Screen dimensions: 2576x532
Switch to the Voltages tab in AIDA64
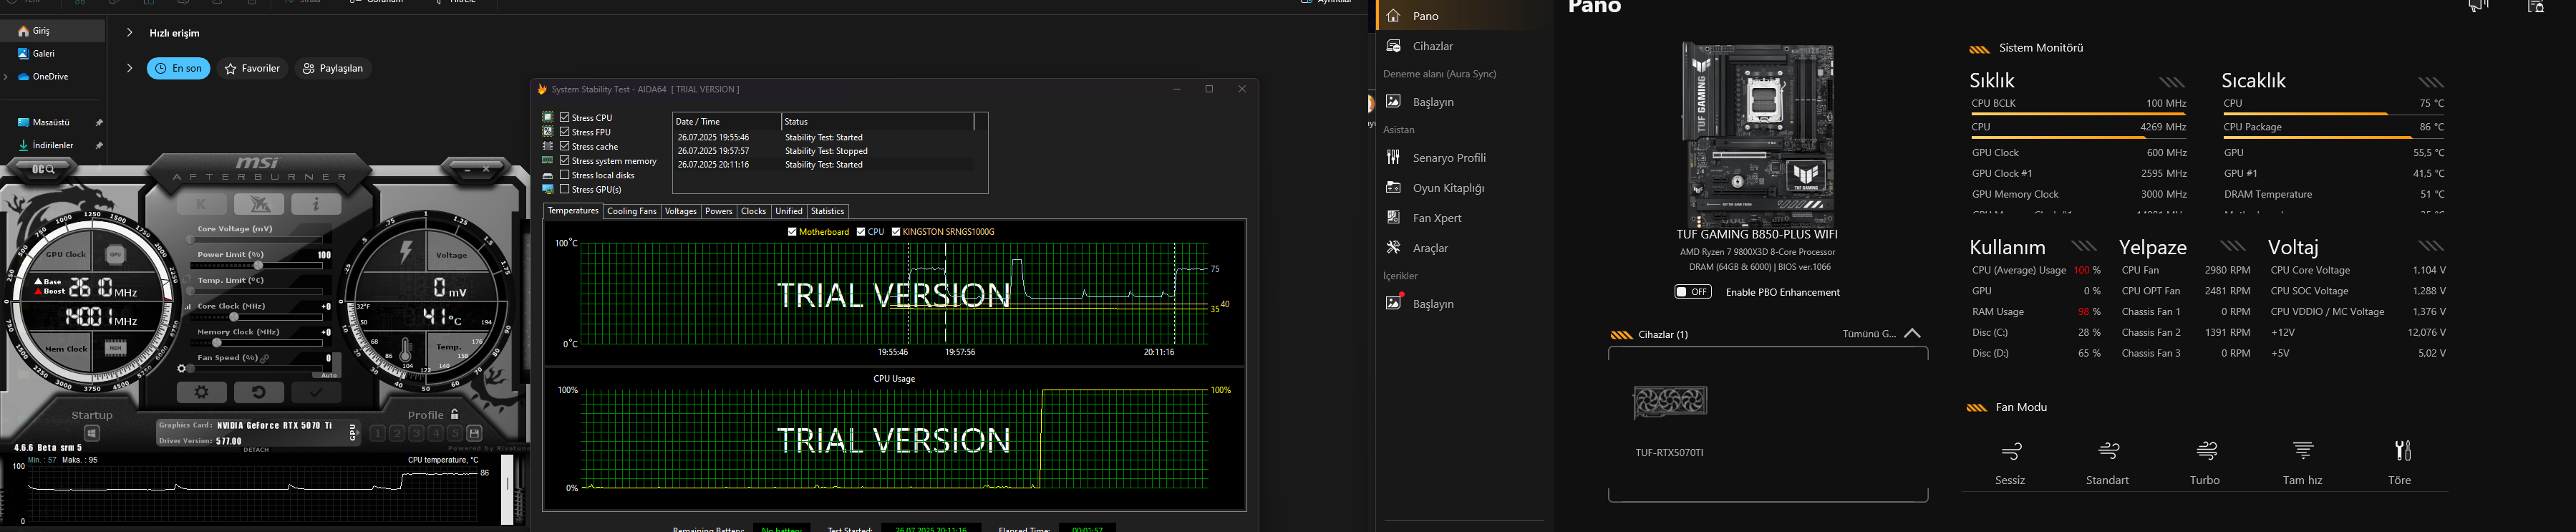(x=681, y=212)
